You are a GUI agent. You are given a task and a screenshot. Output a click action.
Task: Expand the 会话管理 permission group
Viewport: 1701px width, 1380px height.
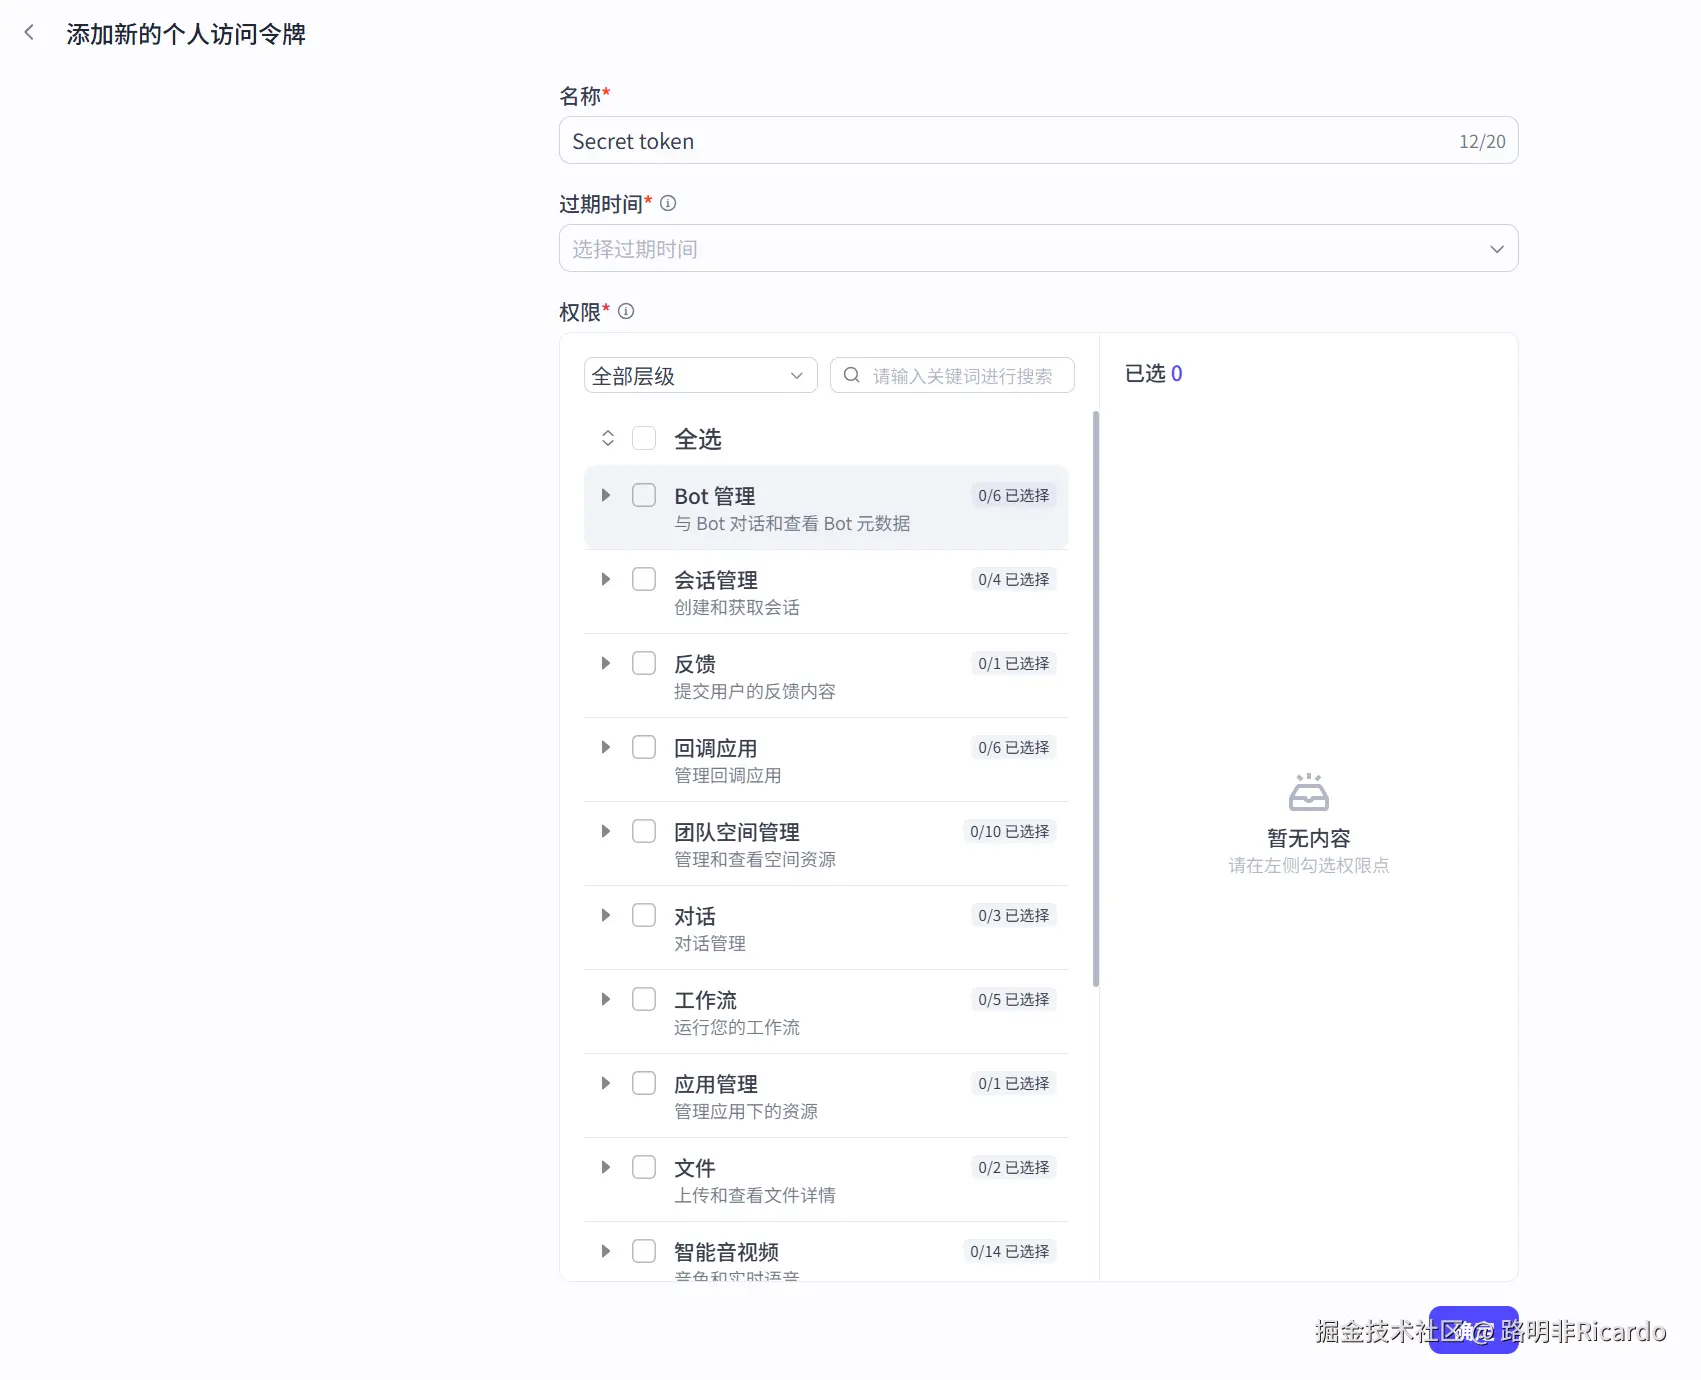(605, 579)
